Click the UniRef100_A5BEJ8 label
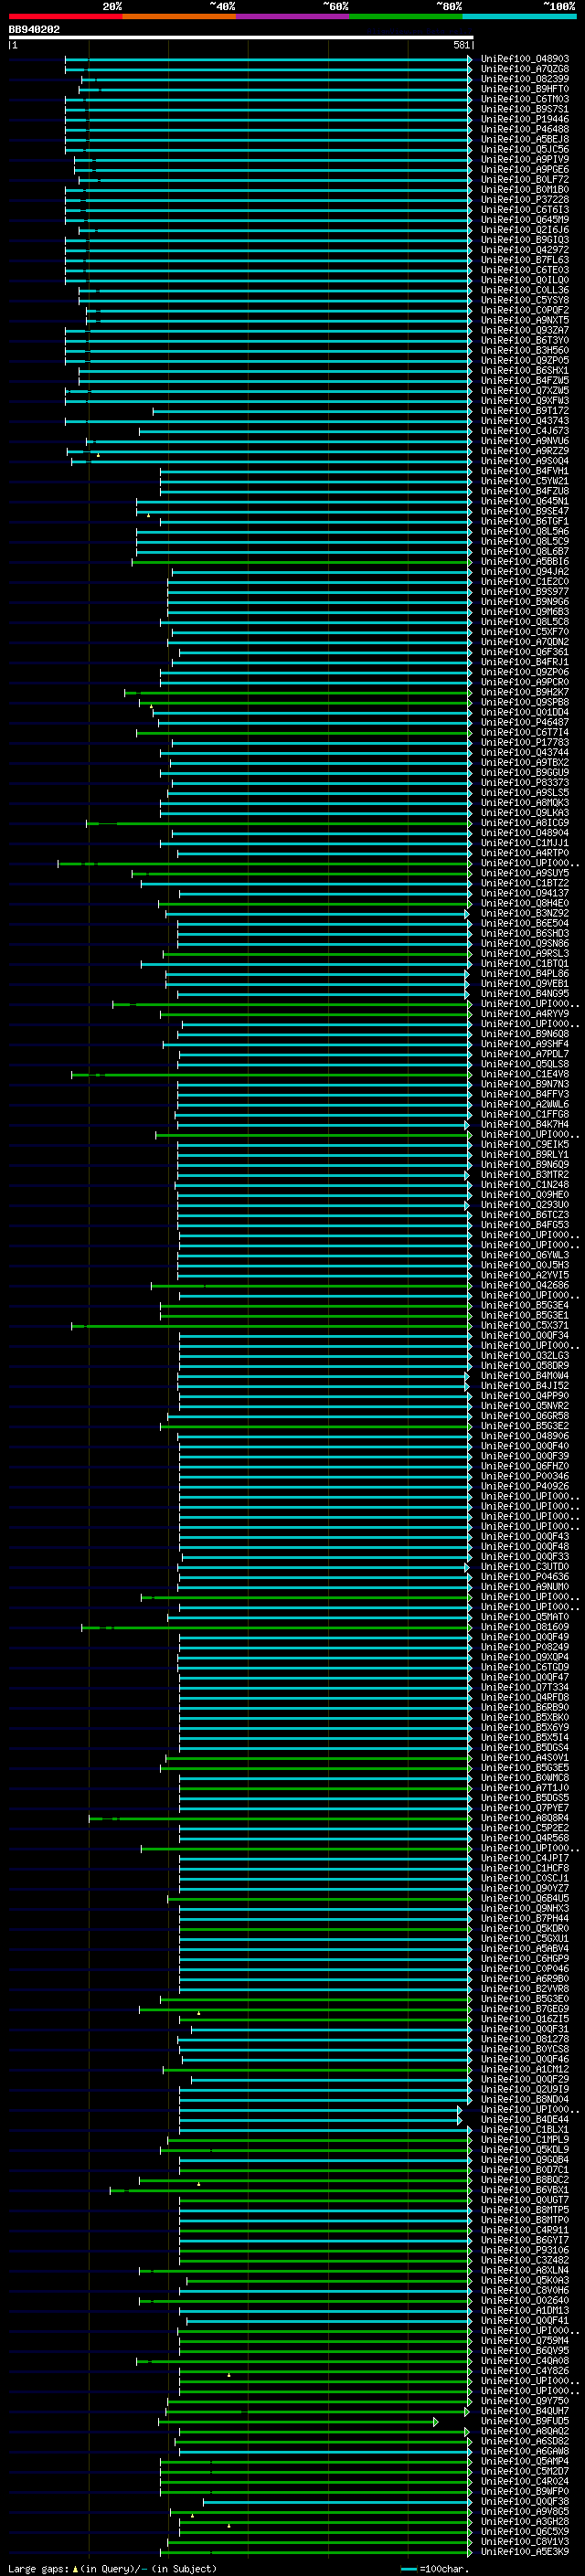This screenshot has height=2576, width=585. (x=524, y=139)
